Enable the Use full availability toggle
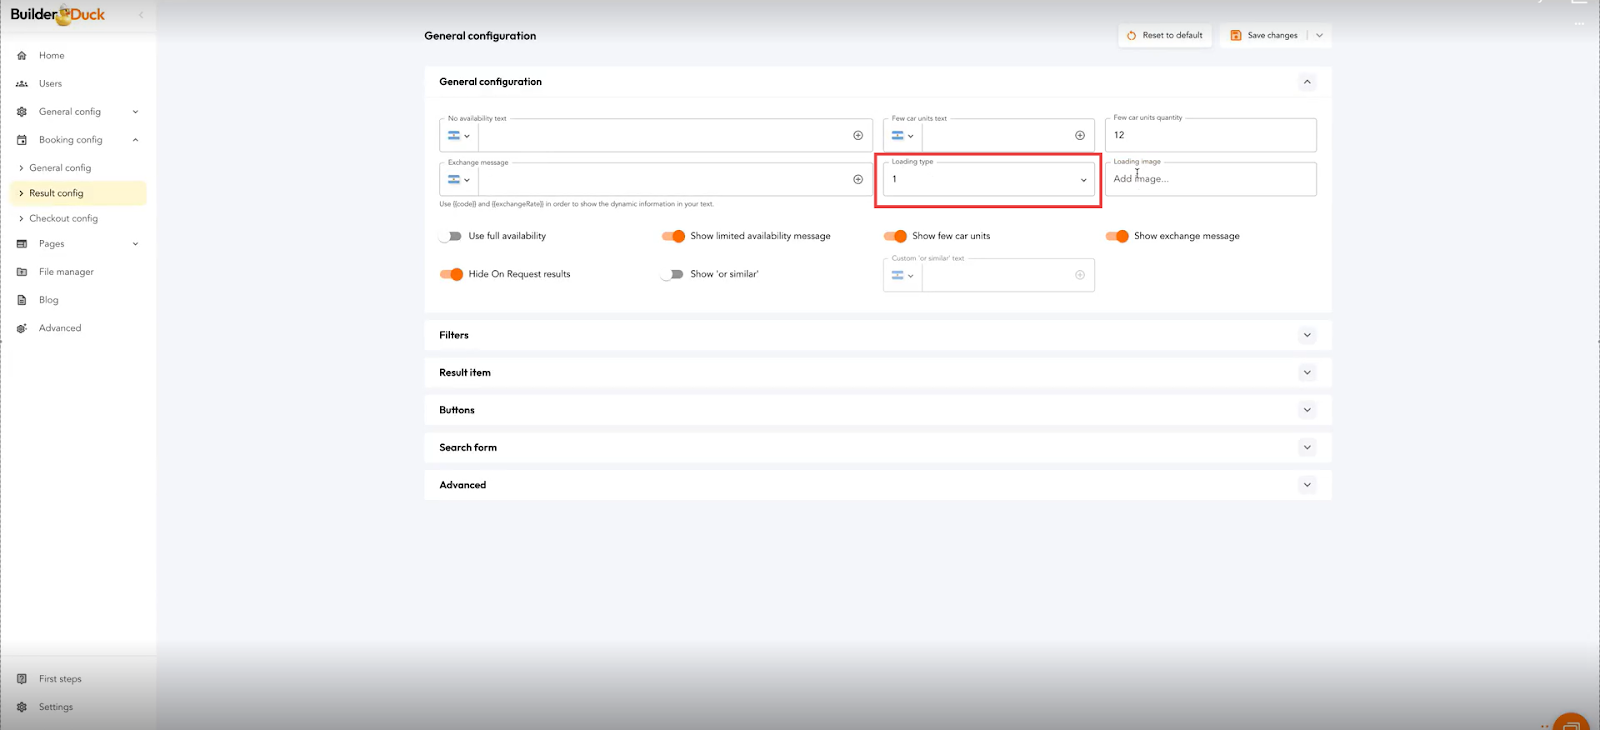Image resolution: width=1600 pixels, height=730 pixels. click(x=450, y=236)
